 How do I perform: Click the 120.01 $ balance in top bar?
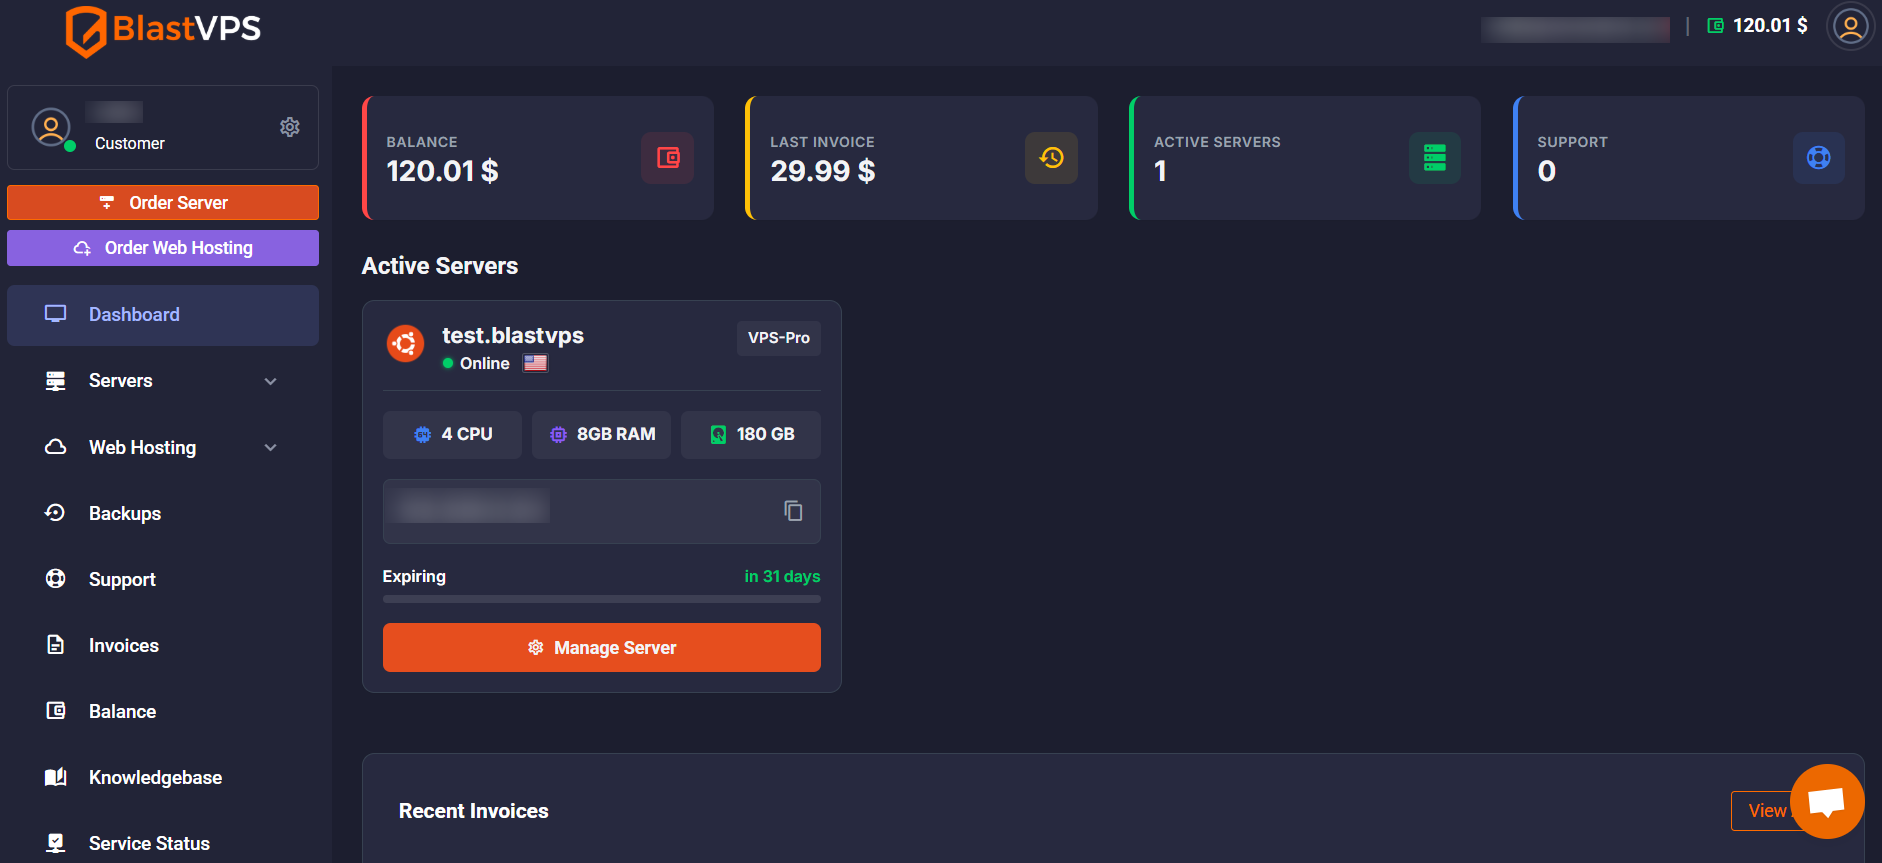pos(1770,26)
